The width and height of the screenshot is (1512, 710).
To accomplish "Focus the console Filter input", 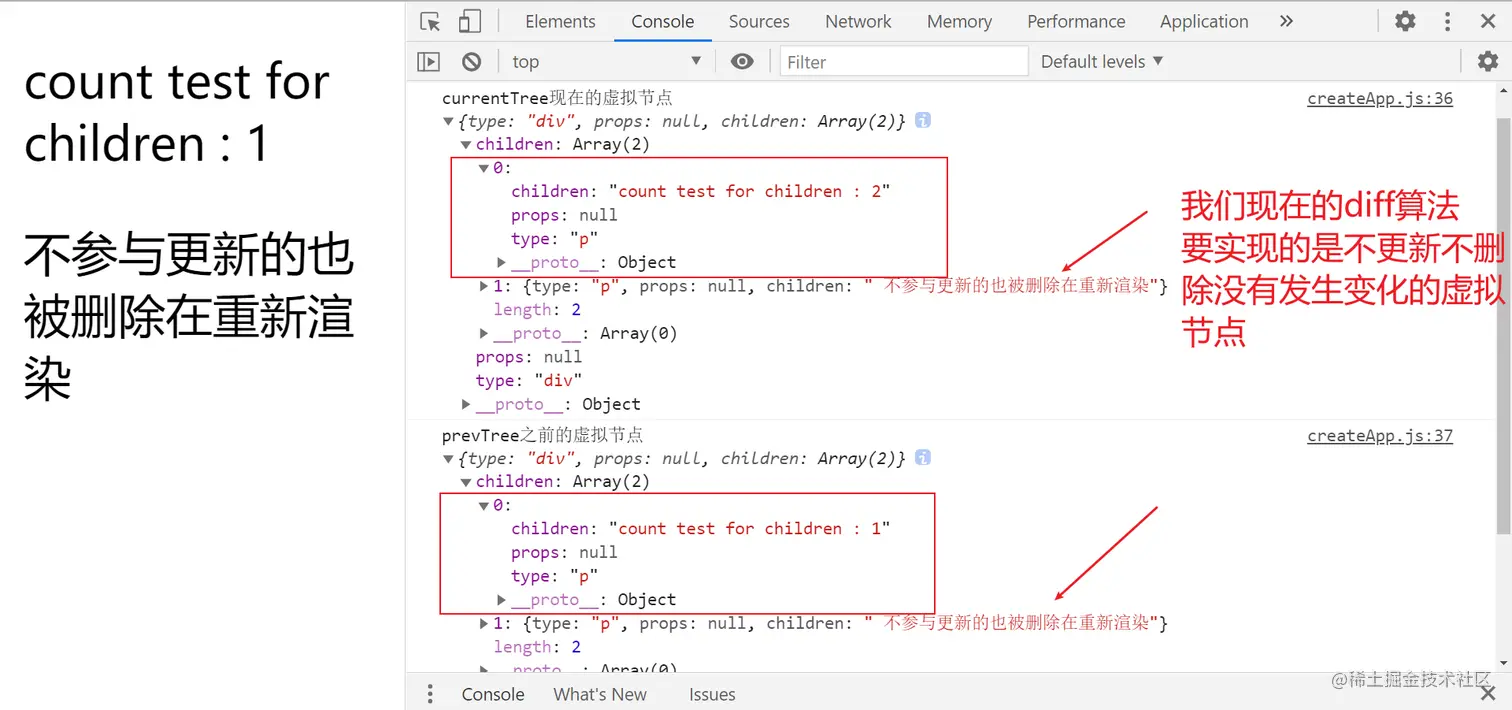I will coord(904,62).
